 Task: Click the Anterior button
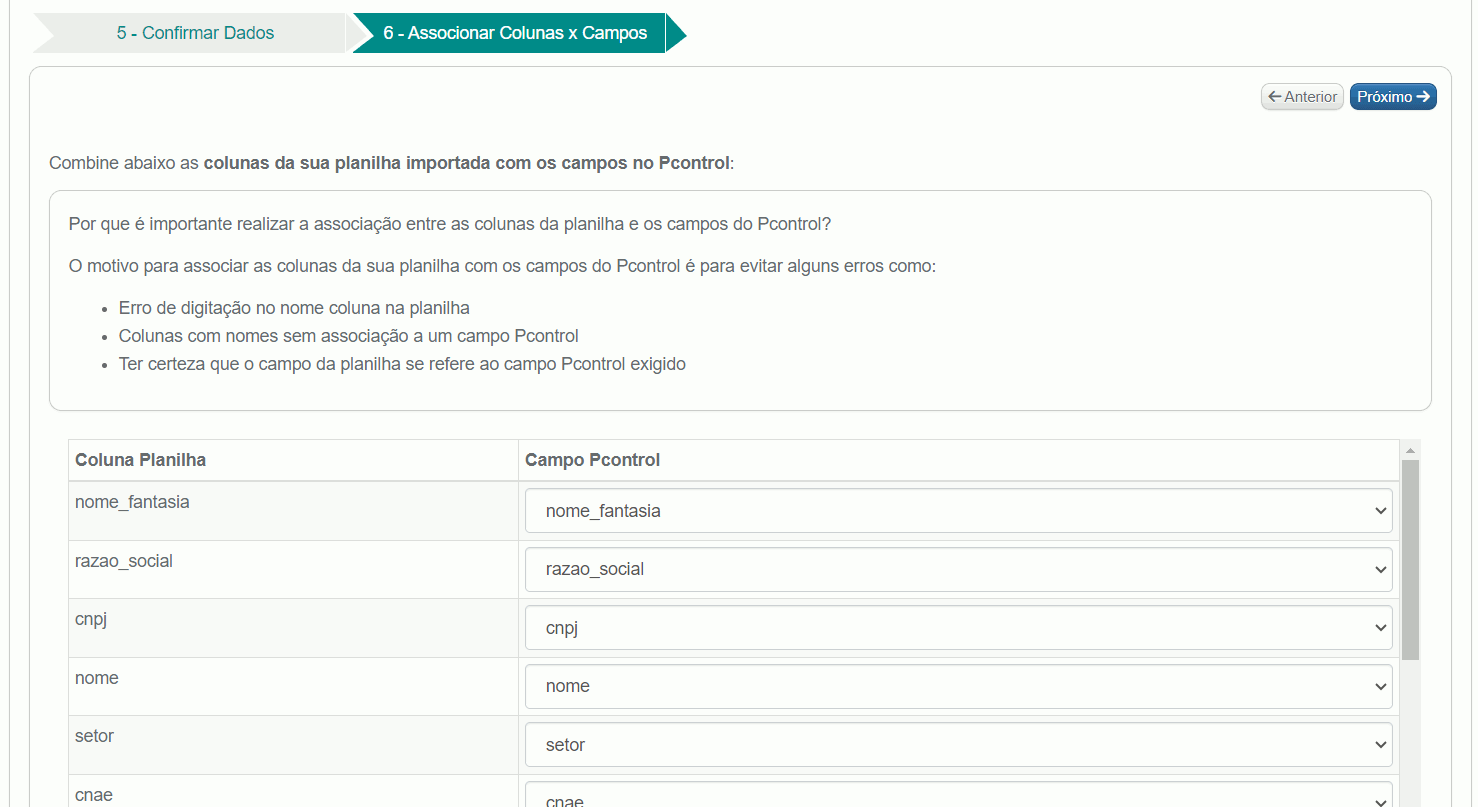pos(1302,97)
